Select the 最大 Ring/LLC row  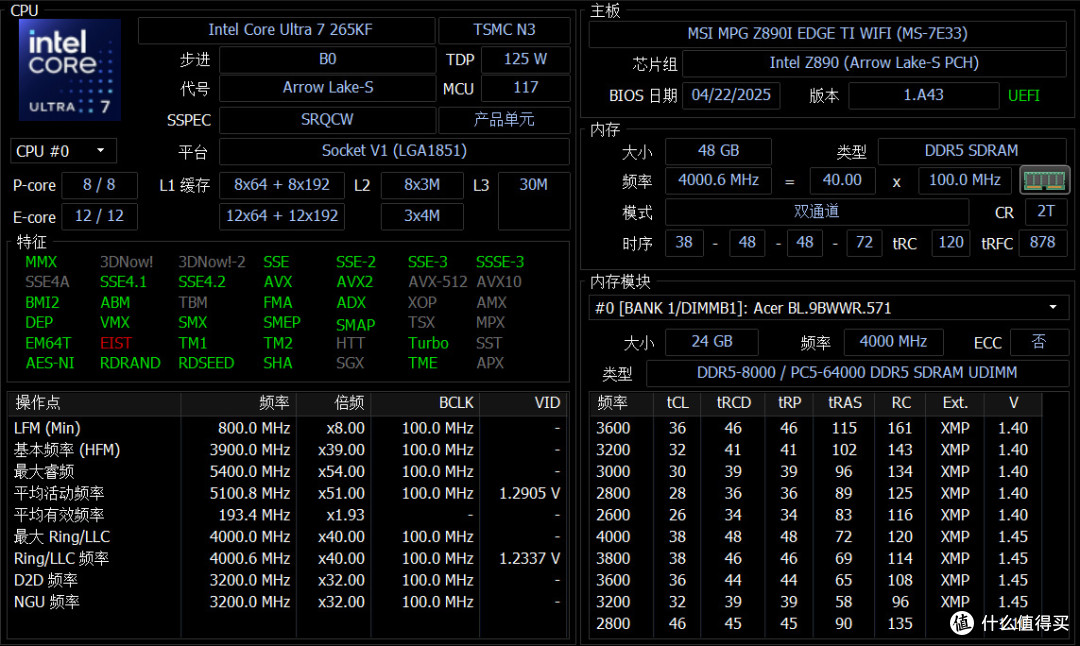pos(288,537)
